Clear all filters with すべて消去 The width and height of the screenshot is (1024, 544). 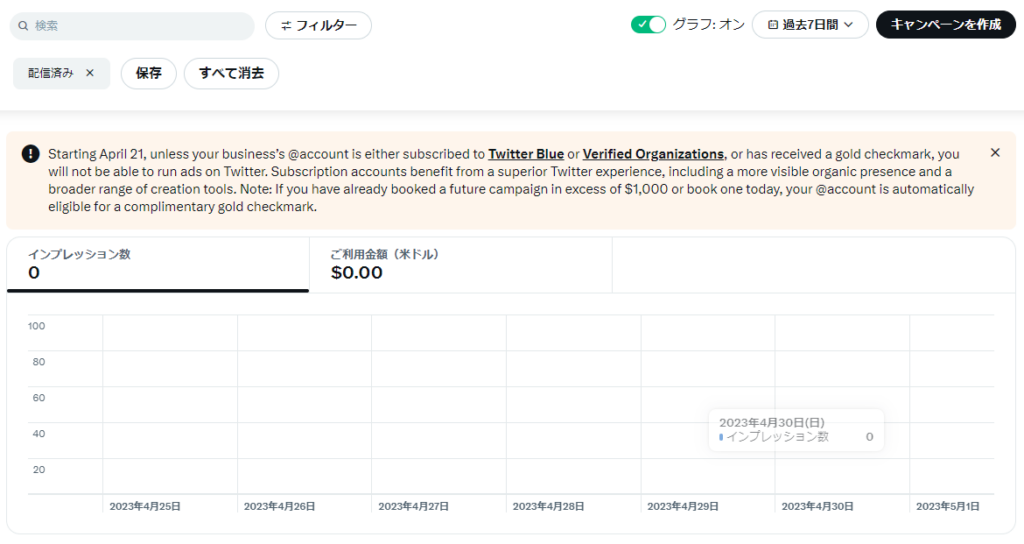point(231,73)
